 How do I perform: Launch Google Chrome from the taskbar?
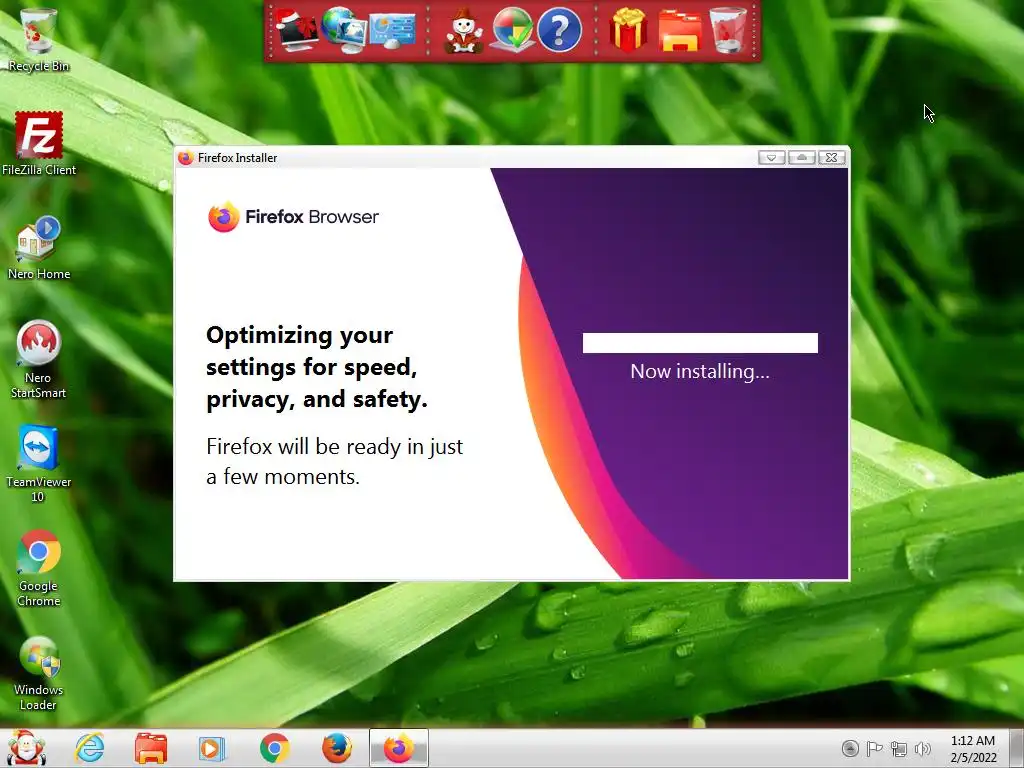[x=274, y=748]
